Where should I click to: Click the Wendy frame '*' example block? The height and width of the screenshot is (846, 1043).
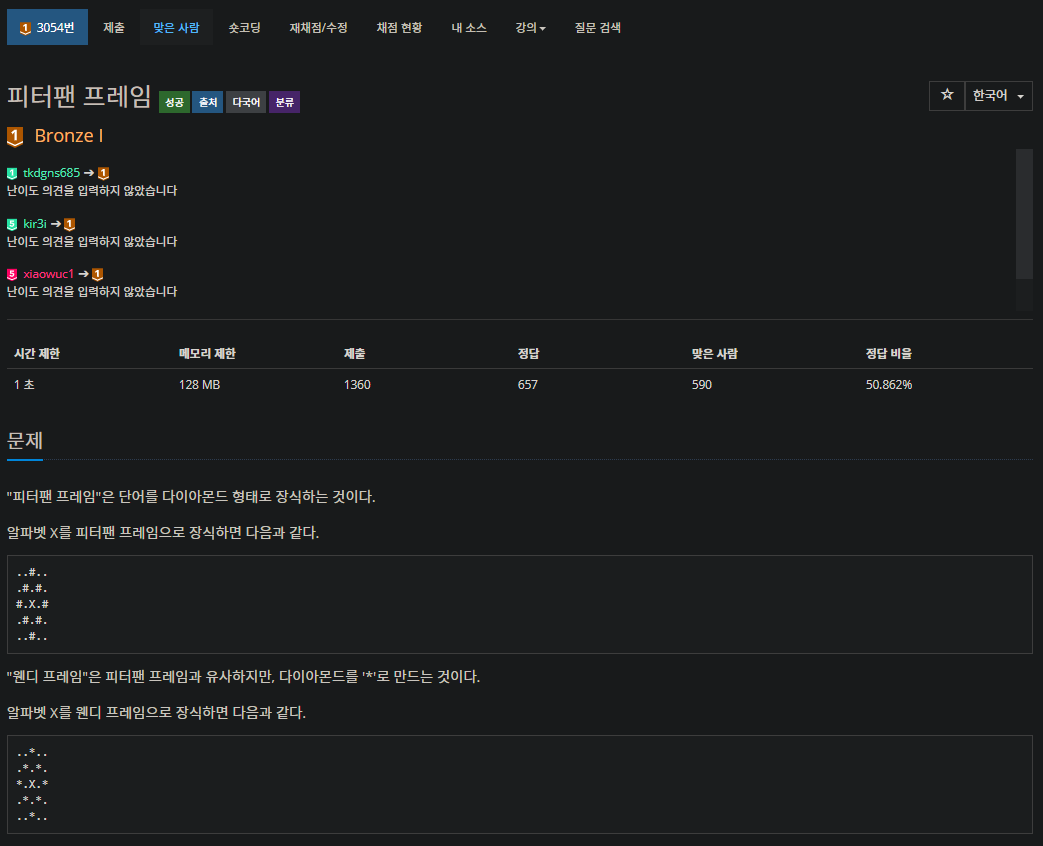click(520, 785)
